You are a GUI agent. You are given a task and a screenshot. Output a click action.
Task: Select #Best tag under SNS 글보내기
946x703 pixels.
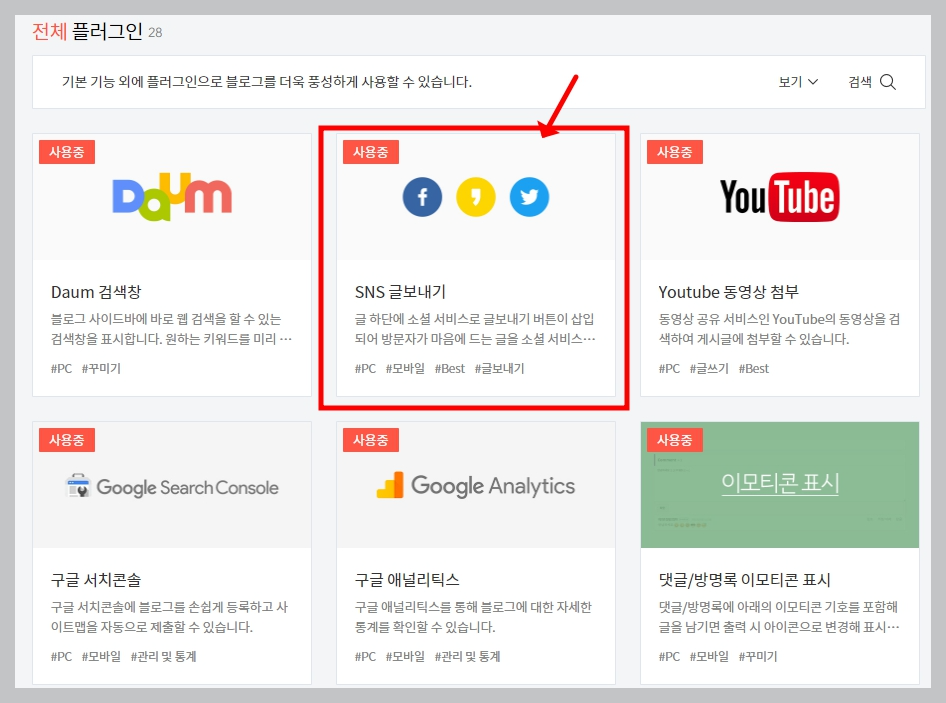449,368
